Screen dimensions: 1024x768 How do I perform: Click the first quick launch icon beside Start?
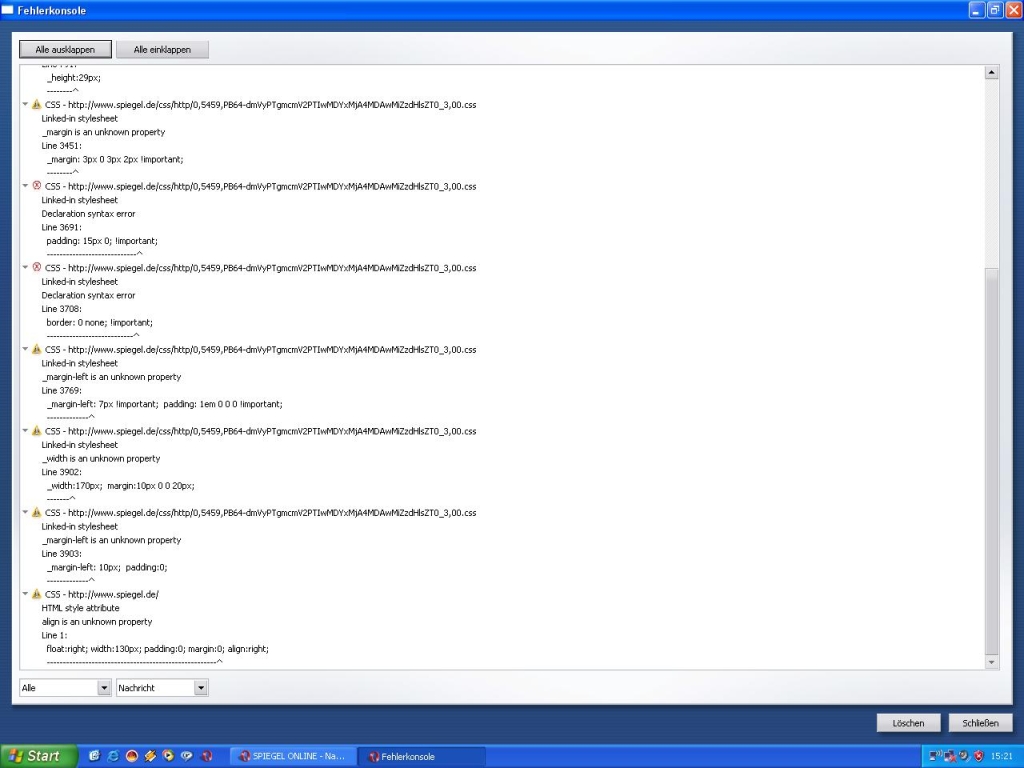click(95, 756)
